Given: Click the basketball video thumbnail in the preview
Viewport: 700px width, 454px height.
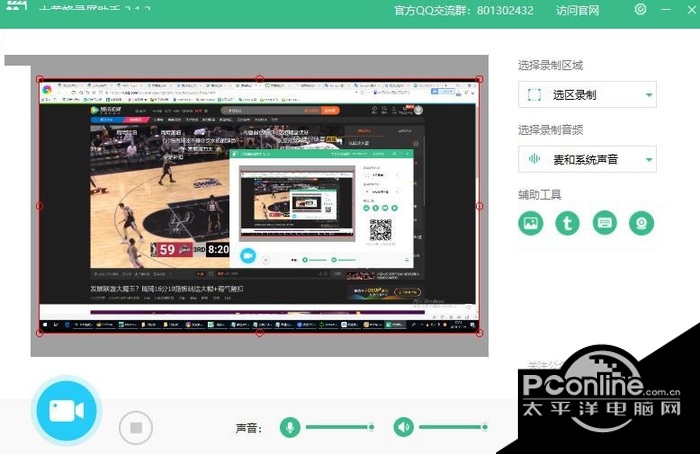Looking at the screenshot, I should tap(160, 196).
